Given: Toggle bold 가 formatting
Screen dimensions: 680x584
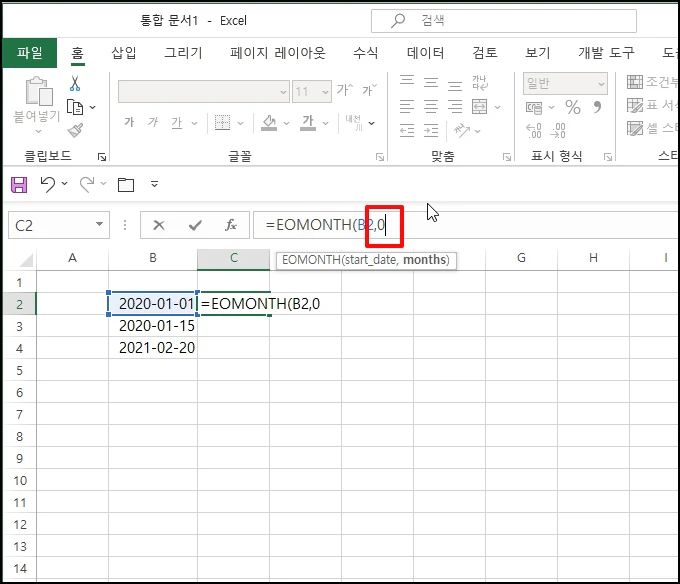Looking at the screenshot, I should click(129, 122).
